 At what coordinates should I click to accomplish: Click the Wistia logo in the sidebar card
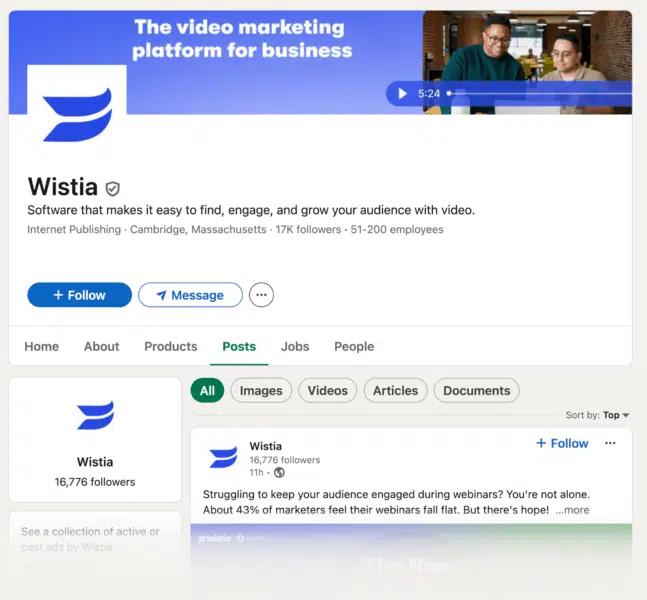tap(95, 415)
